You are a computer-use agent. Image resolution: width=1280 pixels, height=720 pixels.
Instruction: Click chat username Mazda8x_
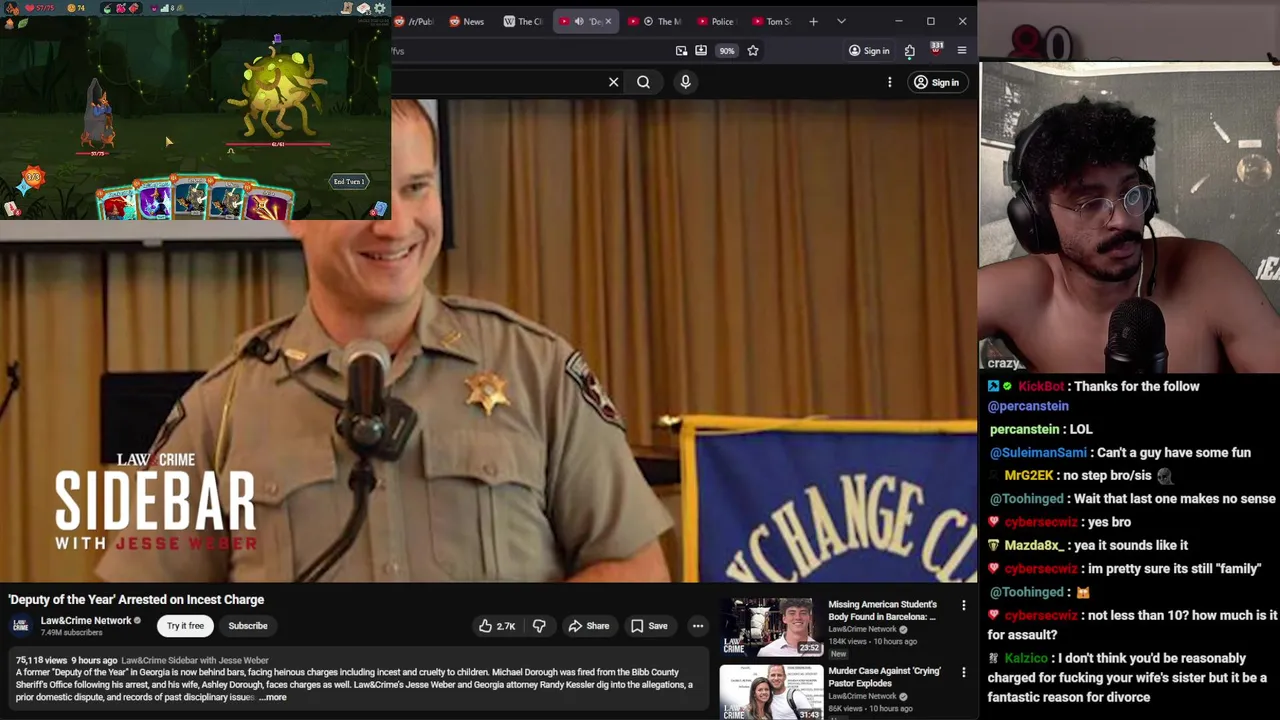pyautogui.click(x=1035, y=545)
